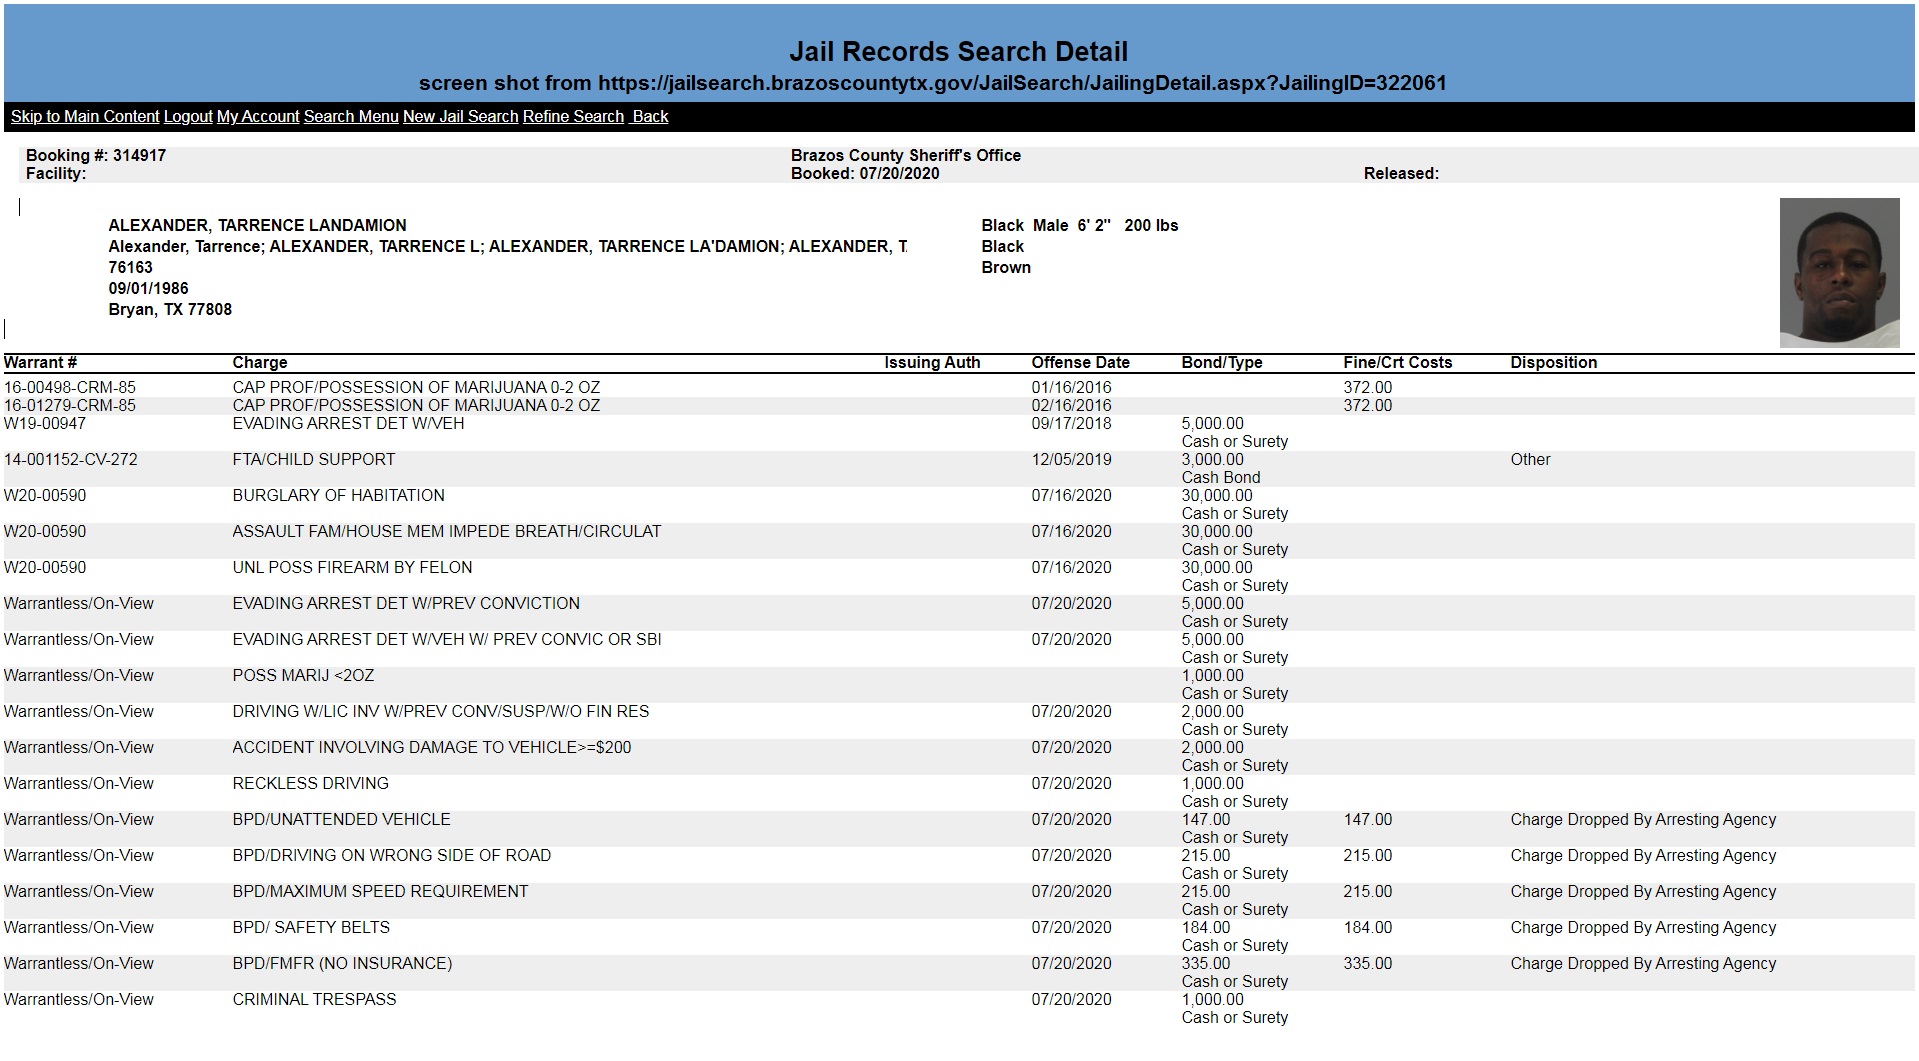Click offense date 09/17/2018
This screenshot has width=1919, height=1061.
1072,423
